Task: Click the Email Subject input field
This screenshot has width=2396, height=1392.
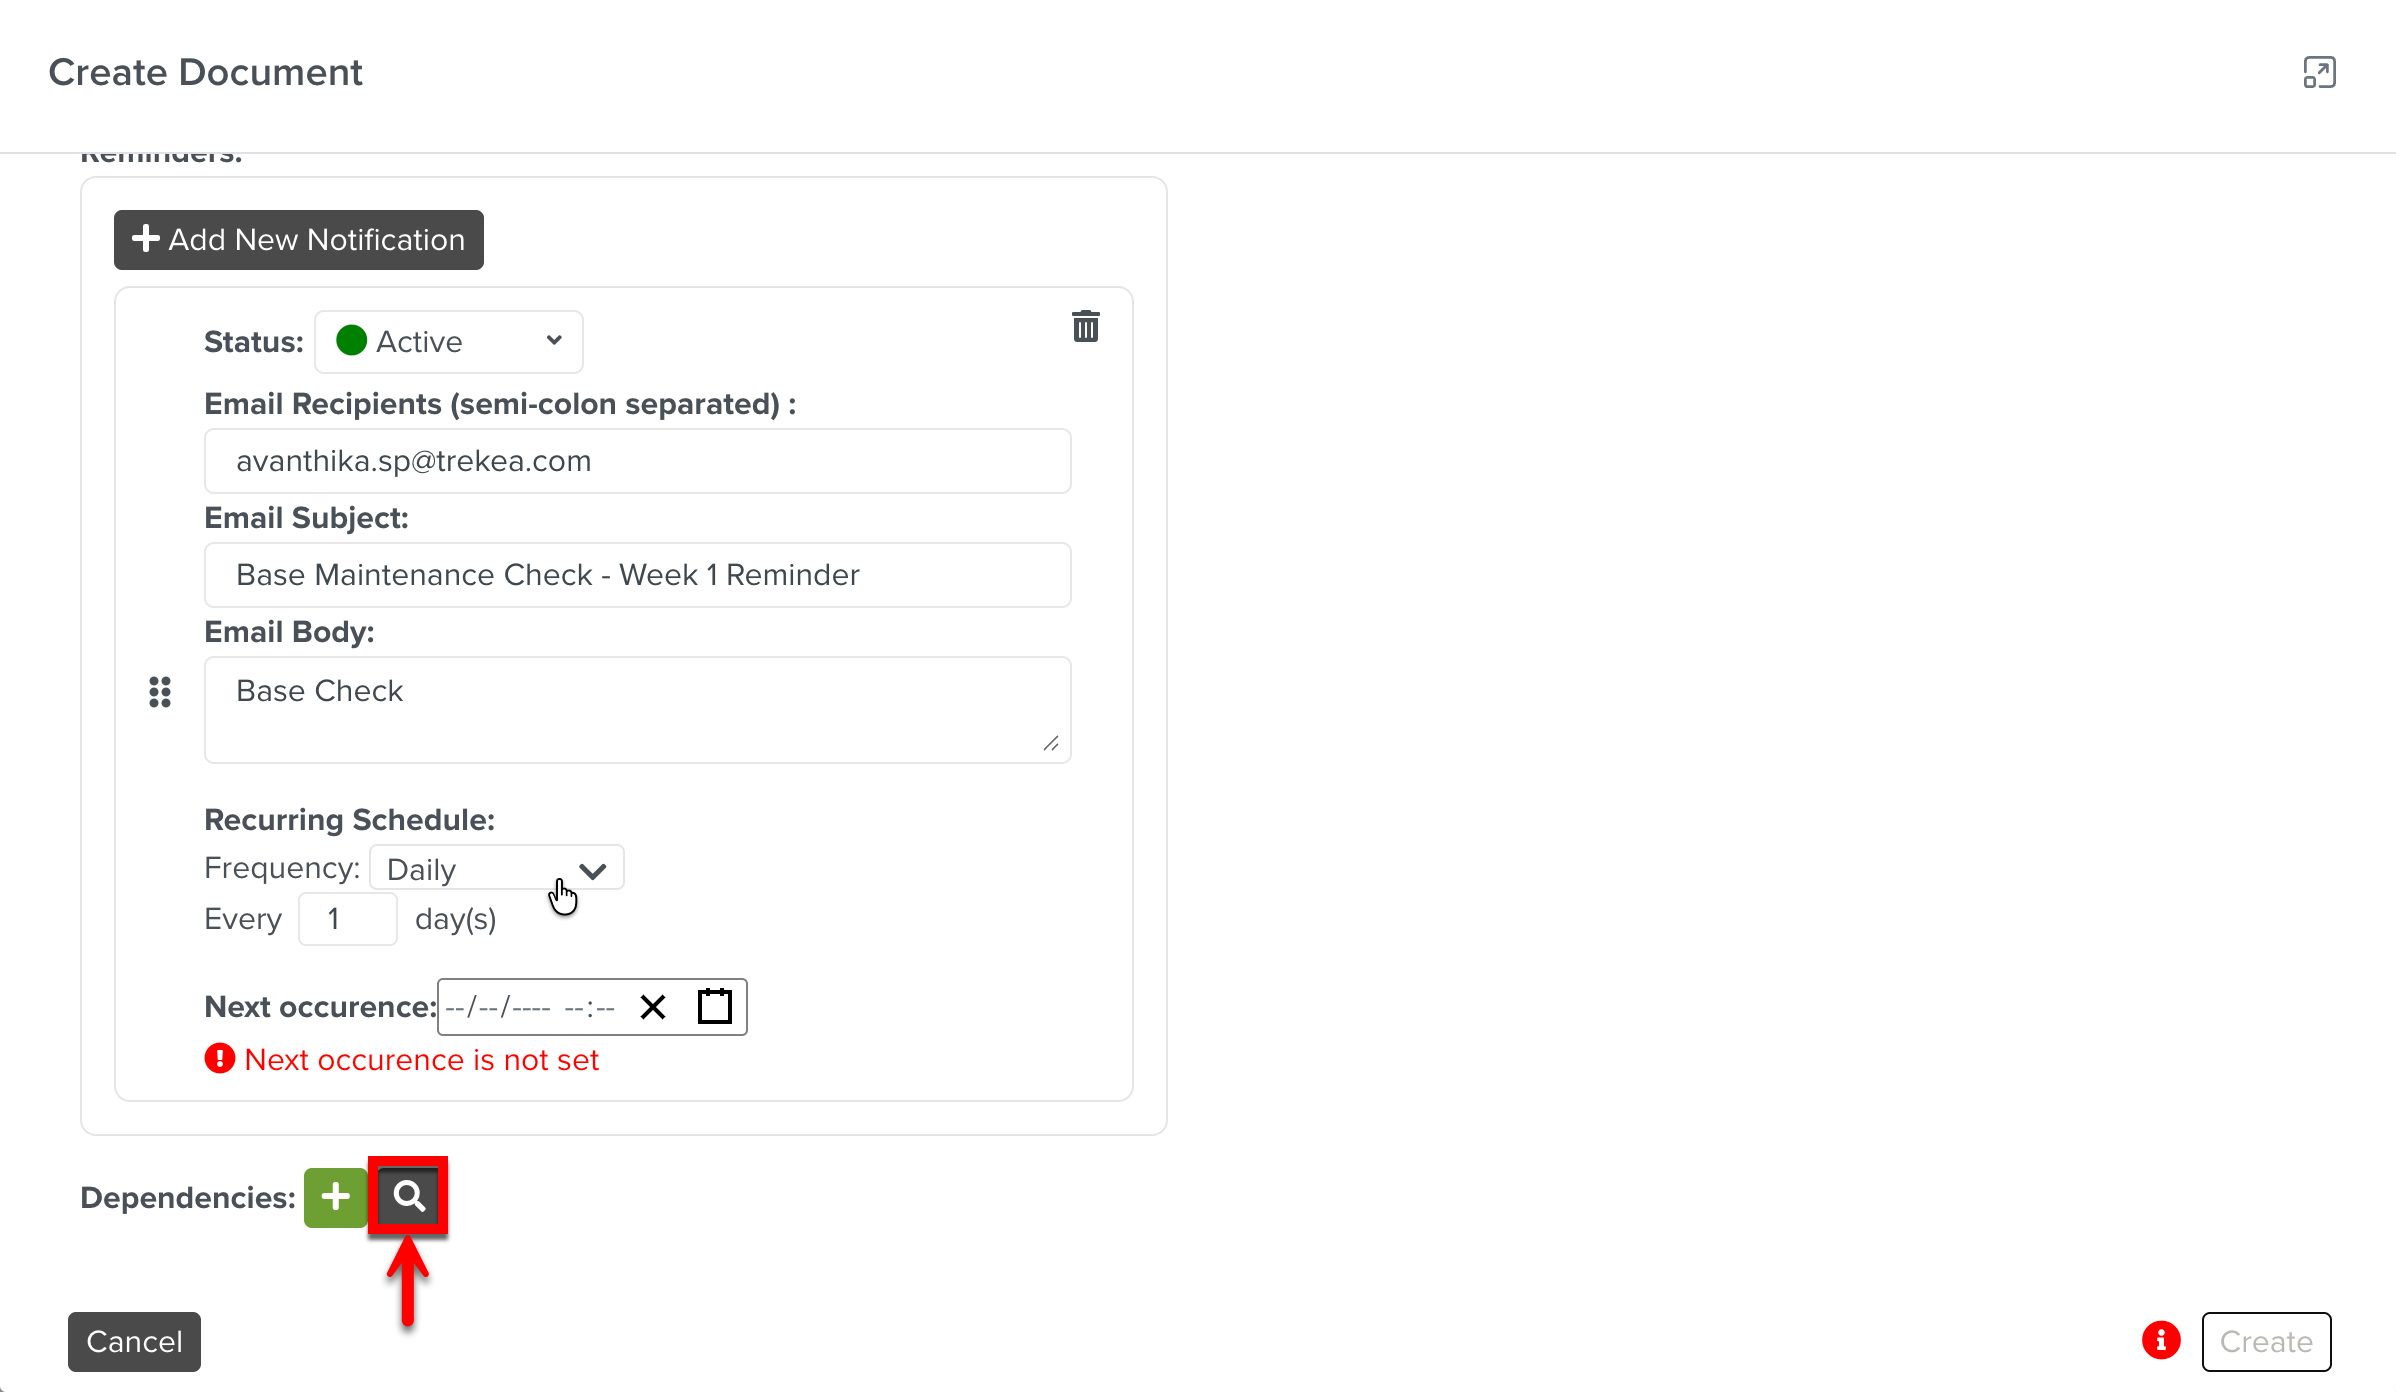Action: pos(637,575)
